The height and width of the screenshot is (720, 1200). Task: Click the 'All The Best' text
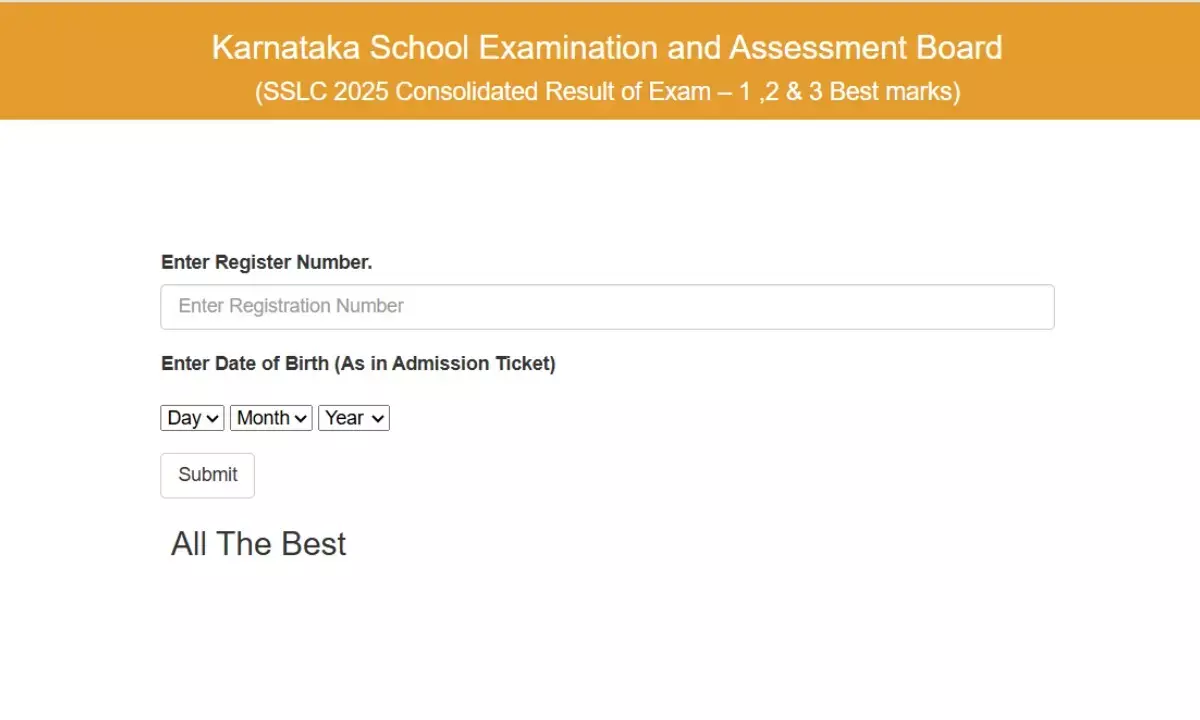coord(257,543)
